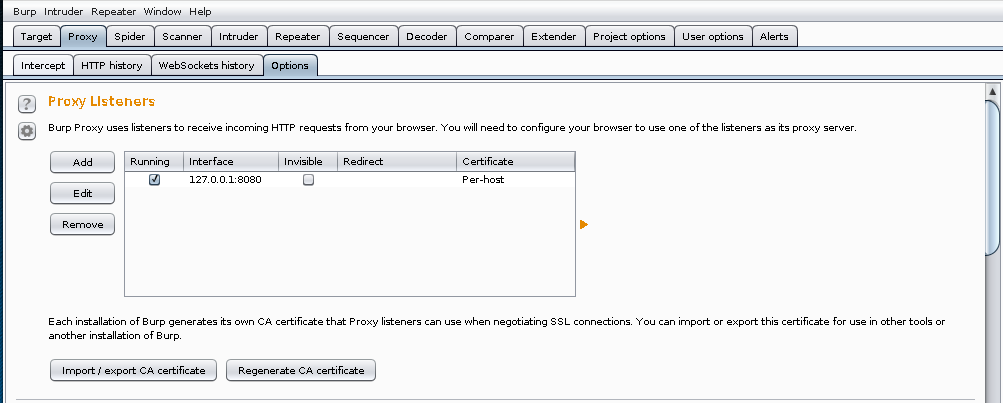Open the WebSockets history sub-tab

[207, 65]
